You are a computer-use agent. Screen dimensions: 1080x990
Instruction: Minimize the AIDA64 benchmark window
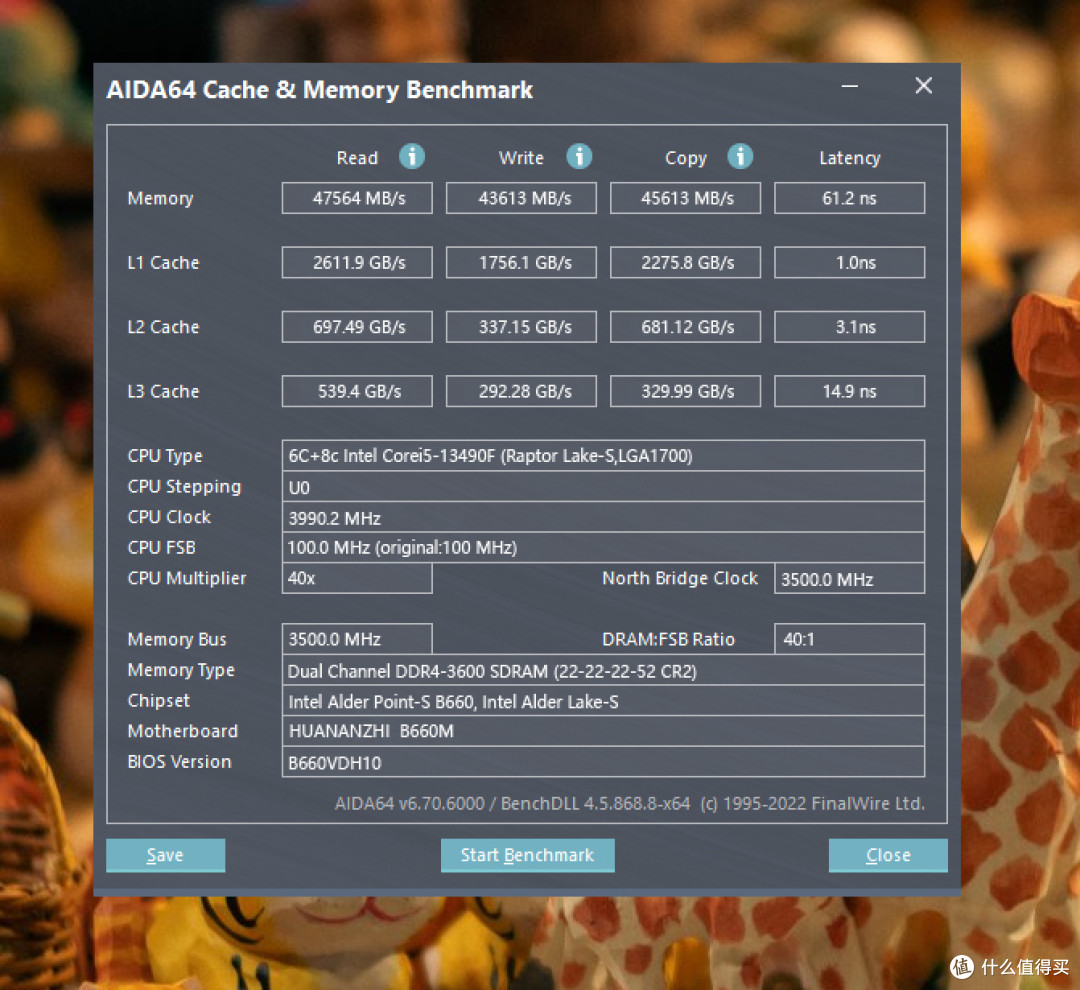[x=850, y=86]
